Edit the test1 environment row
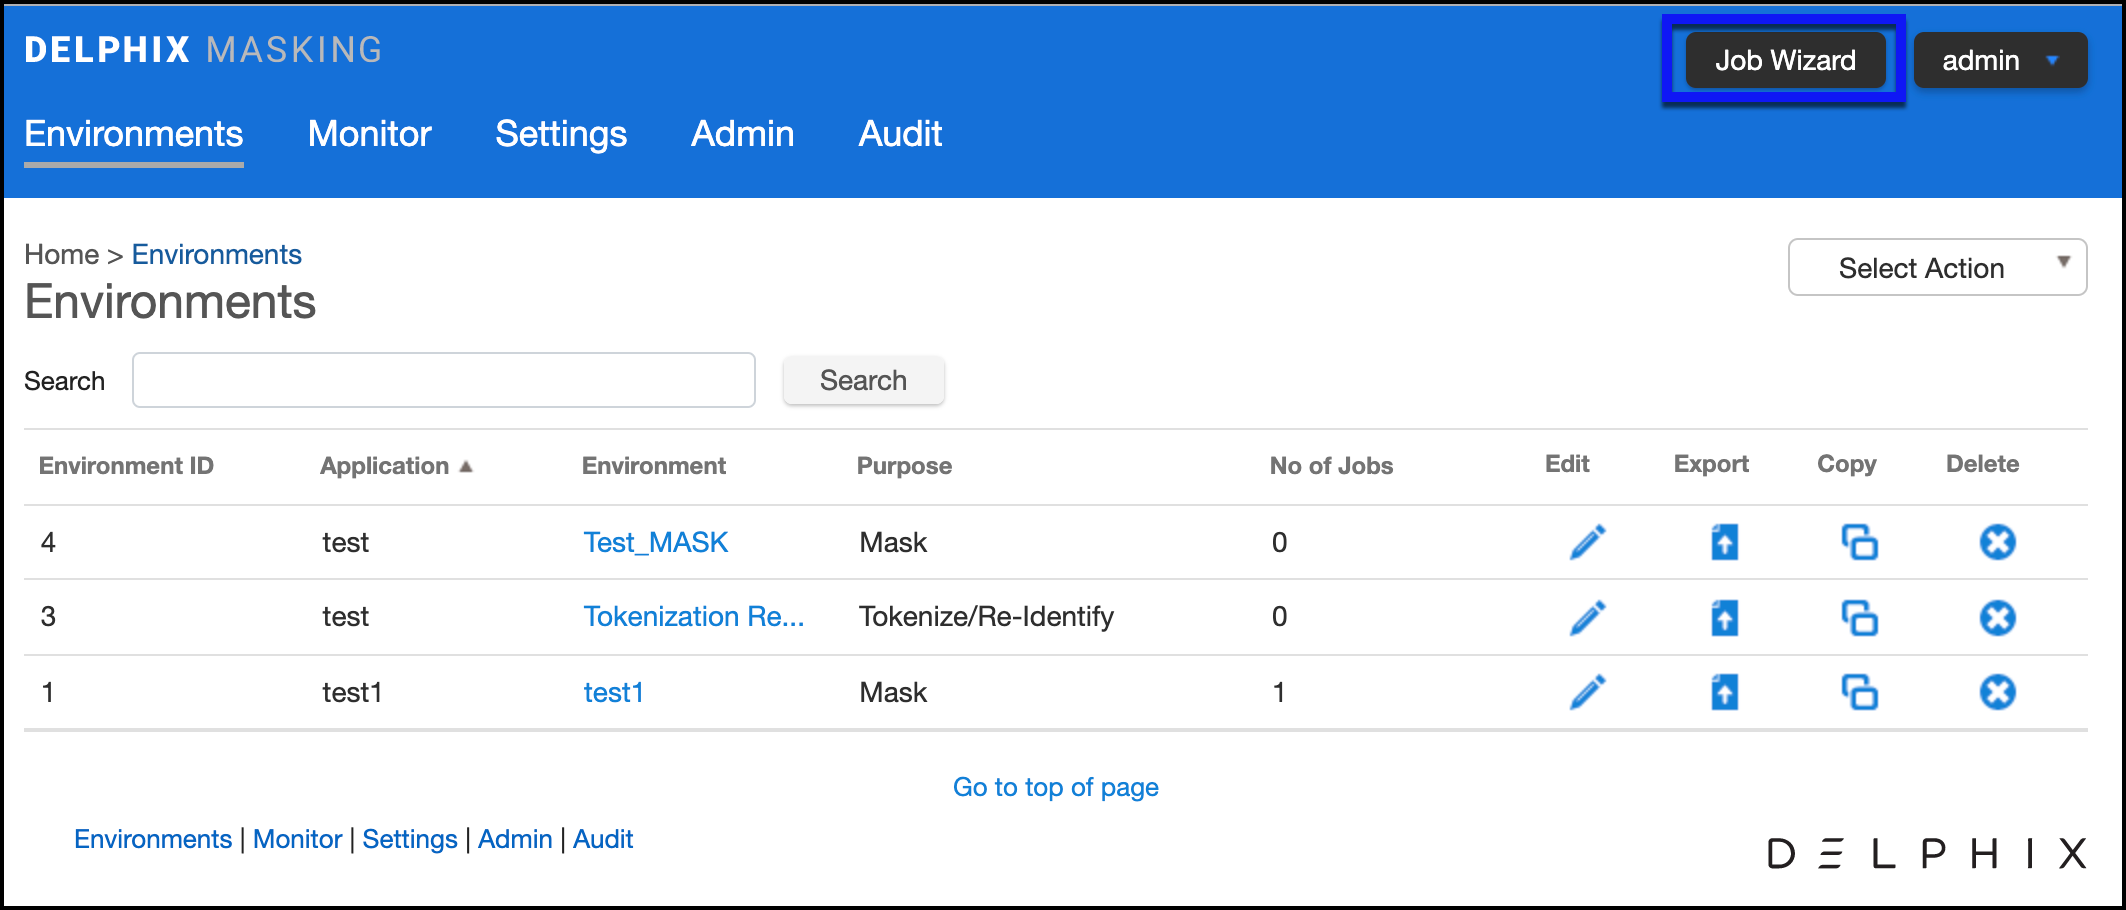The image size is (2126, 910). [x=1587, y=692]
